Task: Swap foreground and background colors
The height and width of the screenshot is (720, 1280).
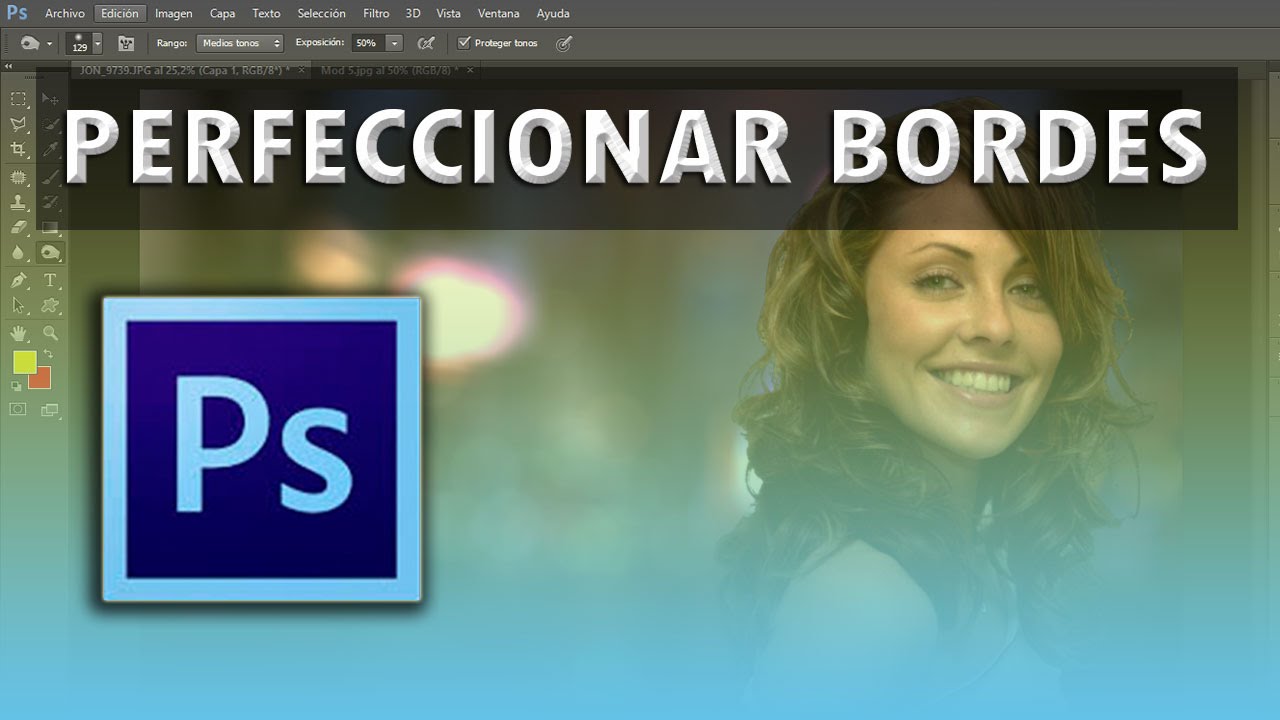Action: tap(47, 355)
